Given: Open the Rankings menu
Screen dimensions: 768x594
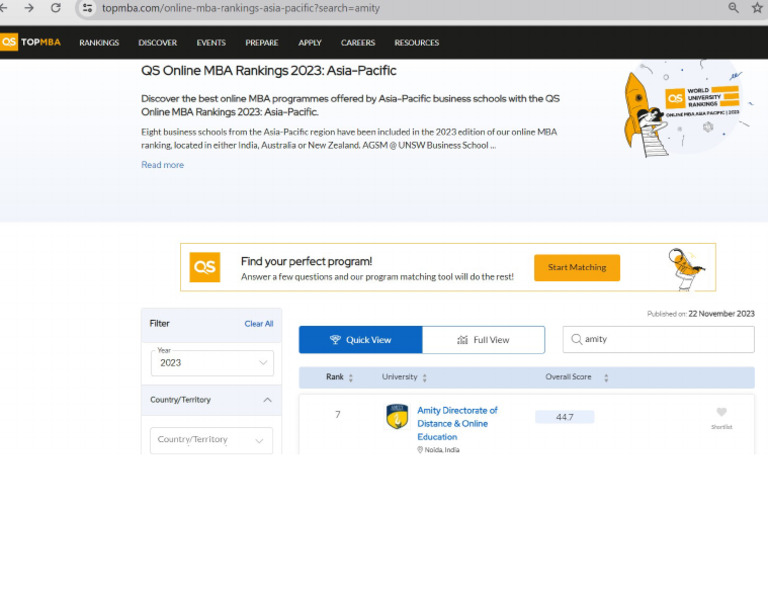Looking at the screenshot, I should [x=99, y=43].
